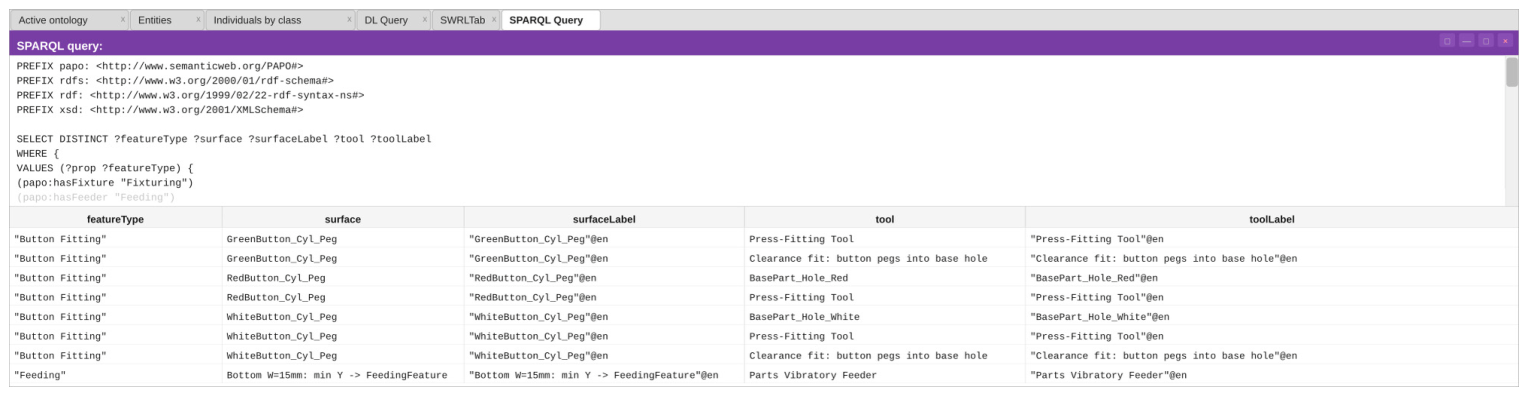This screenshot has width=1527, height=395.
Task: Click the surface column header
Action: (343, 218)
